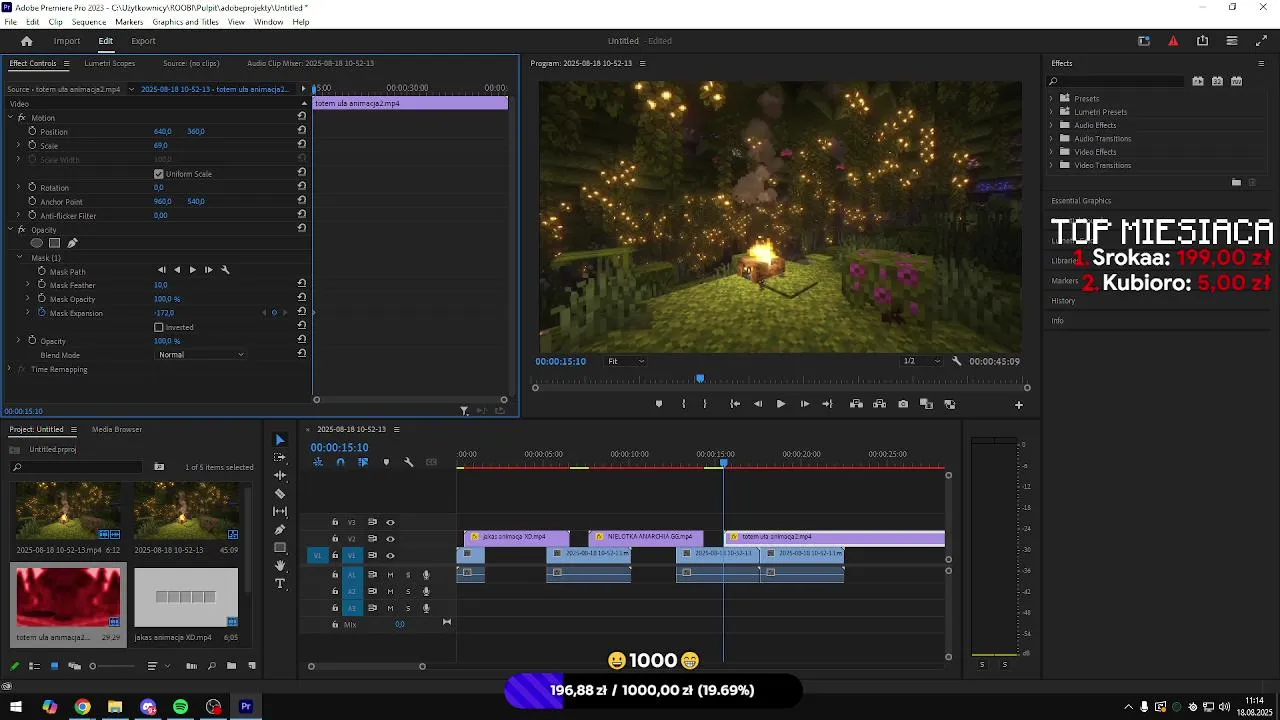Image resolution: width=1280 pixels, height=720 pixels.
Task: Open Program monitor settings wrench
Action: coord(957,361)
